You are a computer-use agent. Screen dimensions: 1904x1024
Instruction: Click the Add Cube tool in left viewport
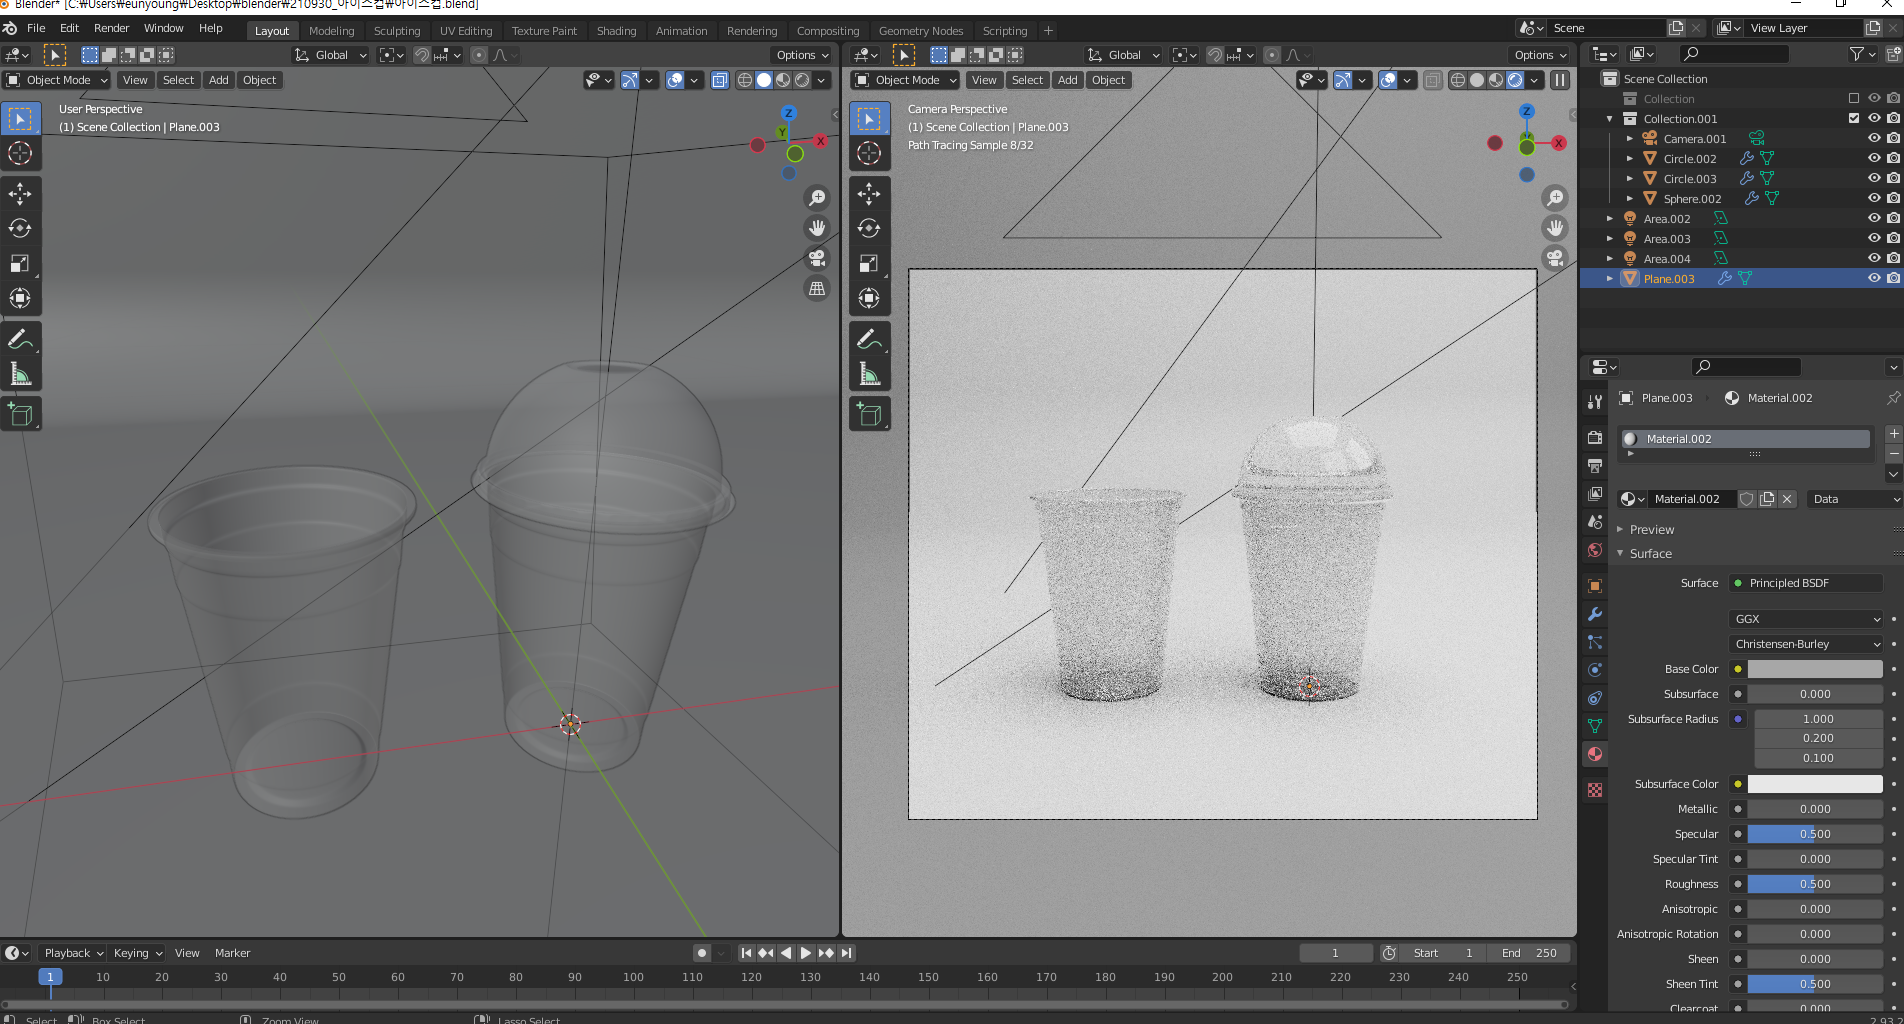20,414
